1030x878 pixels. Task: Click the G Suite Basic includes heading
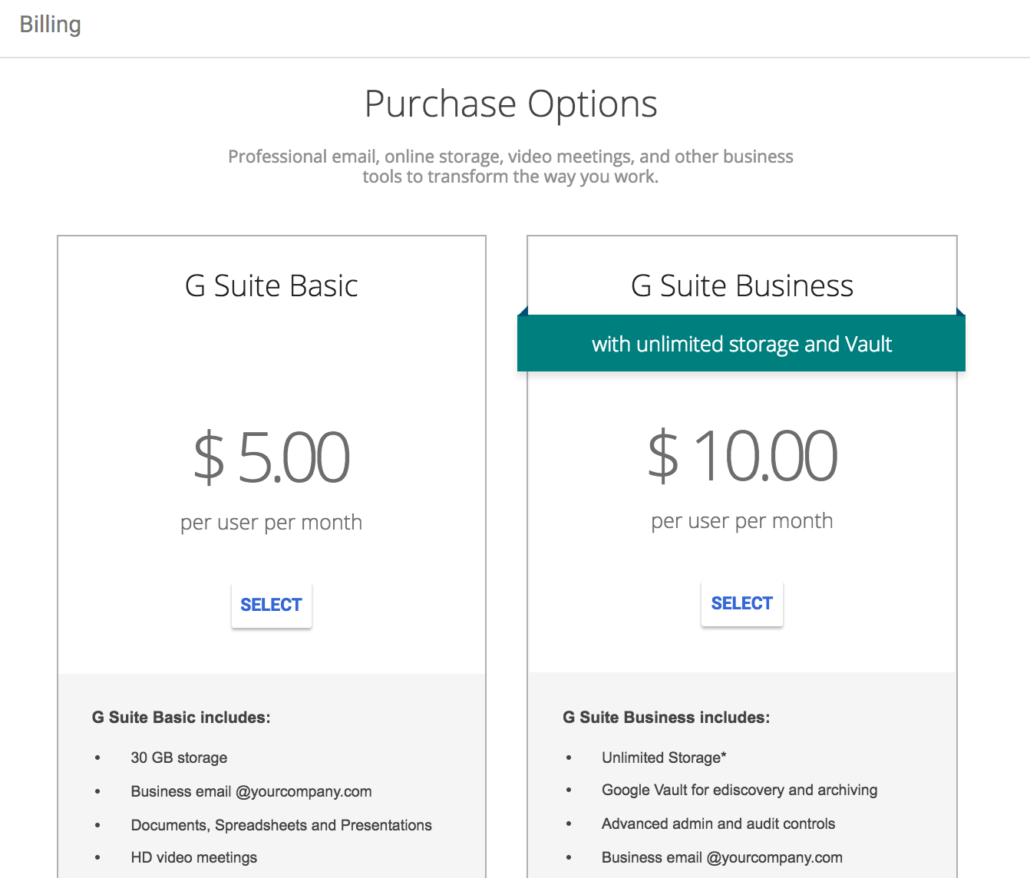tap(181, 717)
